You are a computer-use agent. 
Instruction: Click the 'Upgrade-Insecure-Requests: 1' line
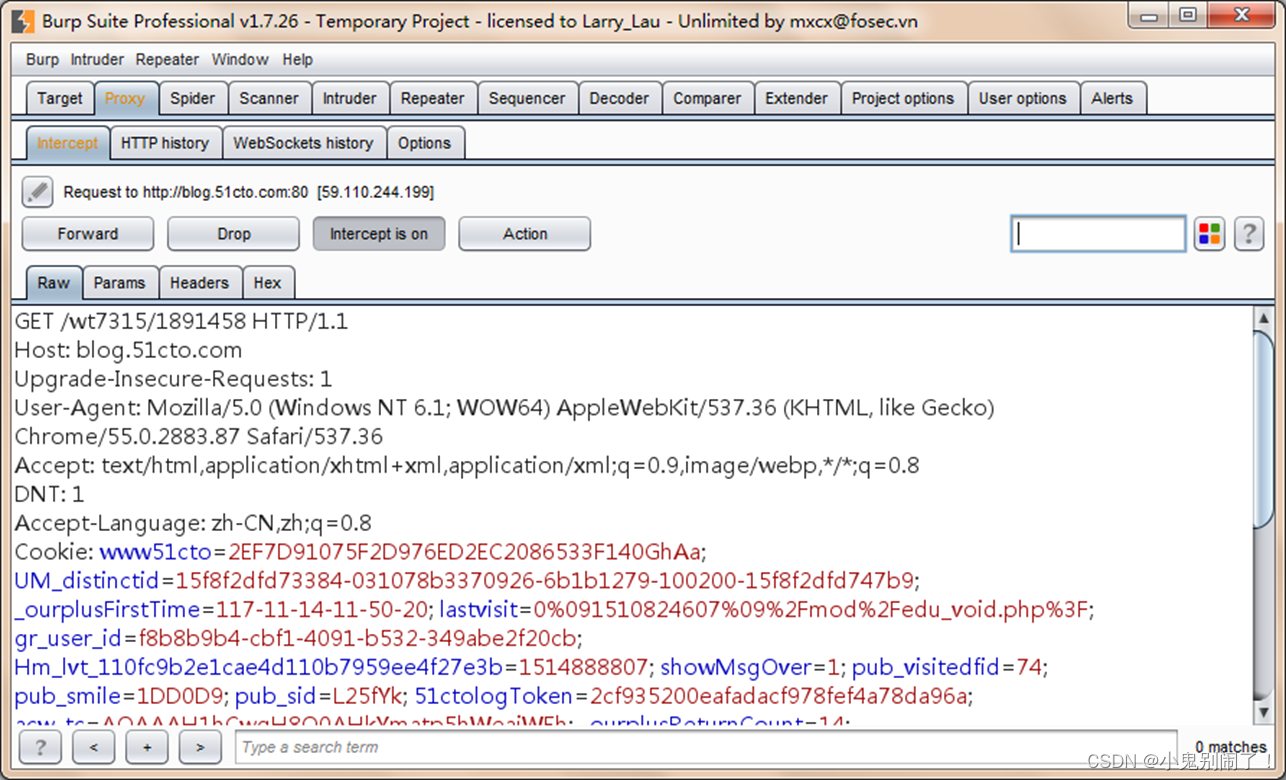[x=173, y=380]
